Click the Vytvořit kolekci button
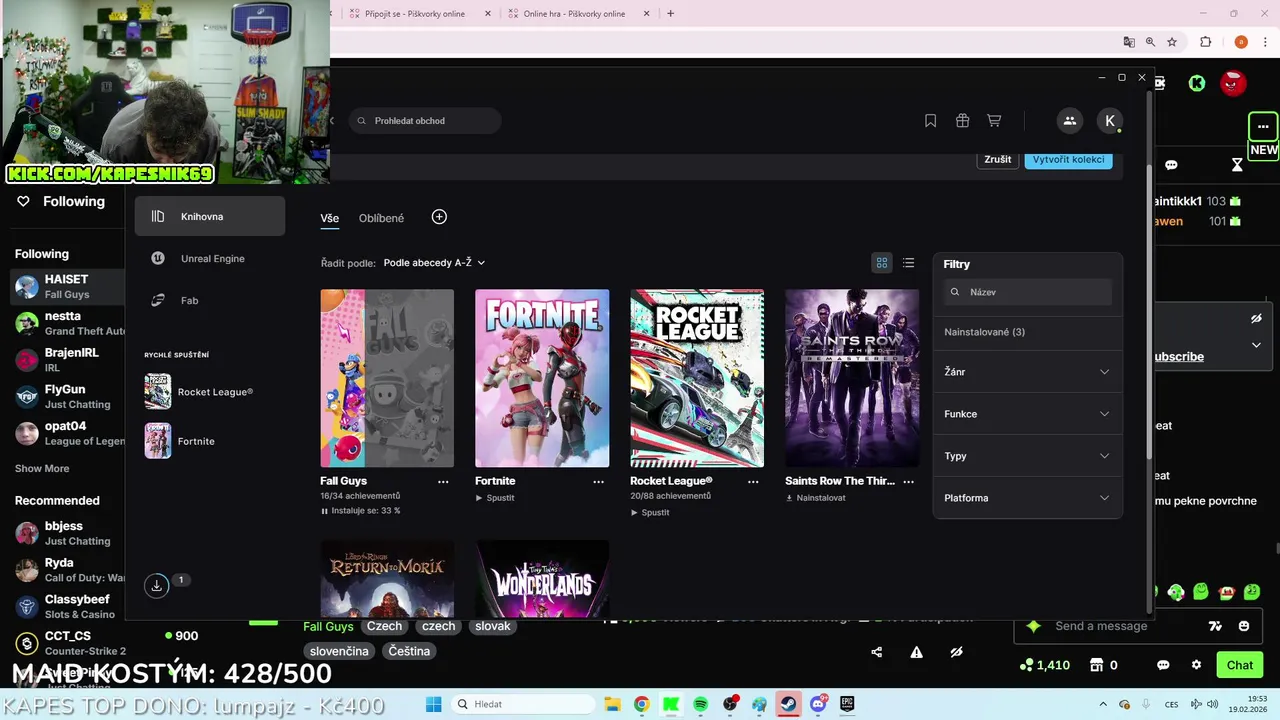 tap(1068, 159)
